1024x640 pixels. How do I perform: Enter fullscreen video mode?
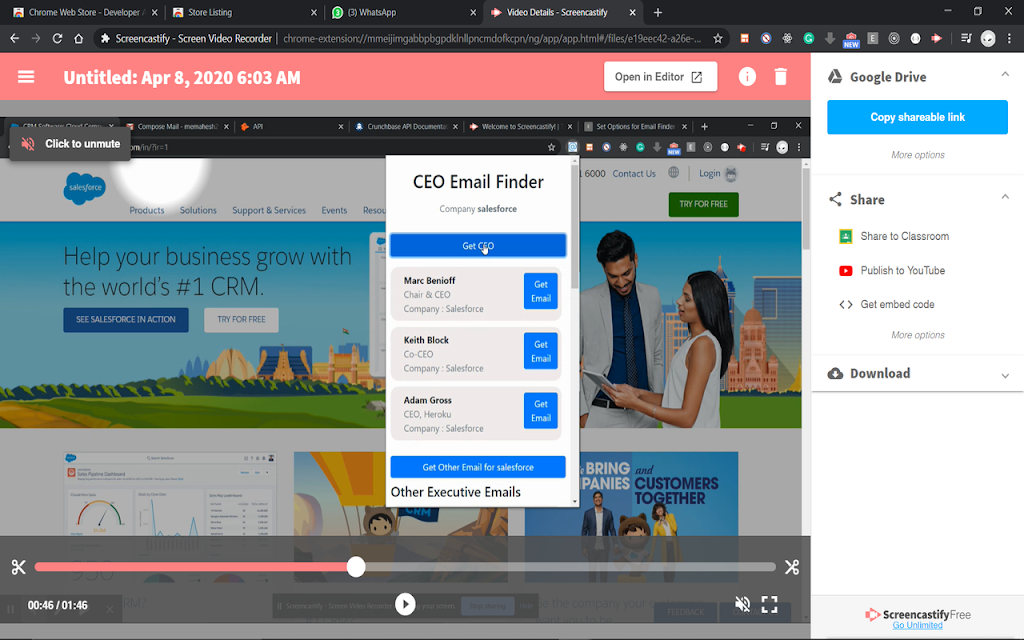(769, 604)
